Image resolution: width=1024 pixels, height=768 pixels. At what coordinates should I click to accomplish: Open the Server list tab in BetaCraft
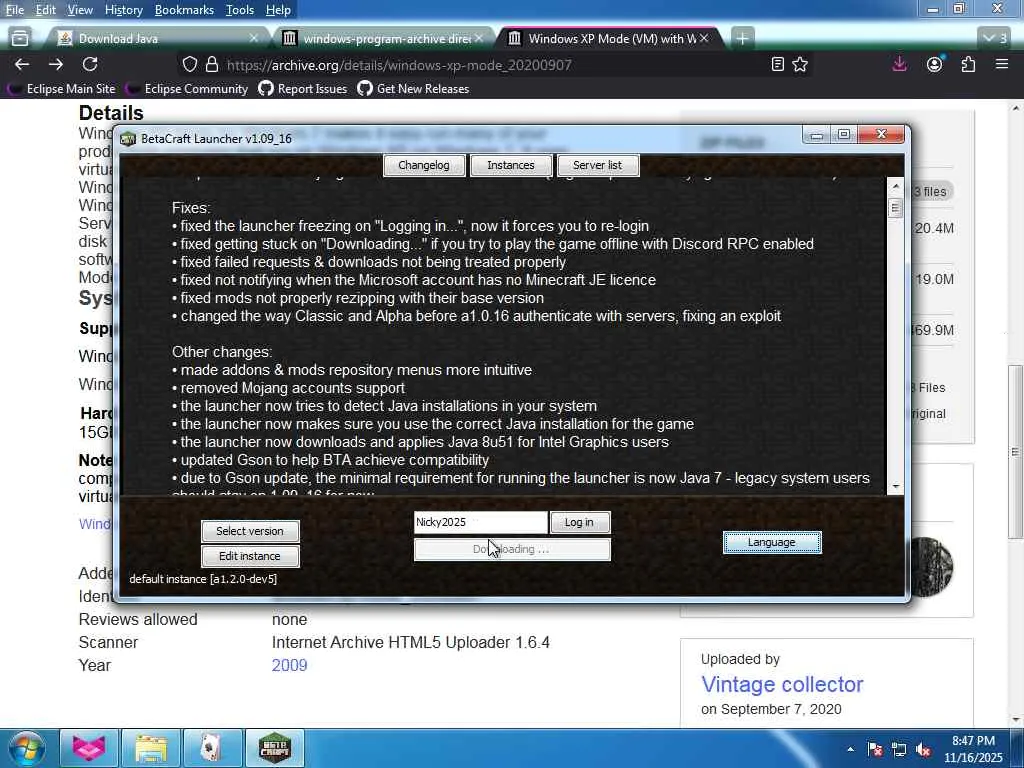pyautogui.click(x=598, y=165)
